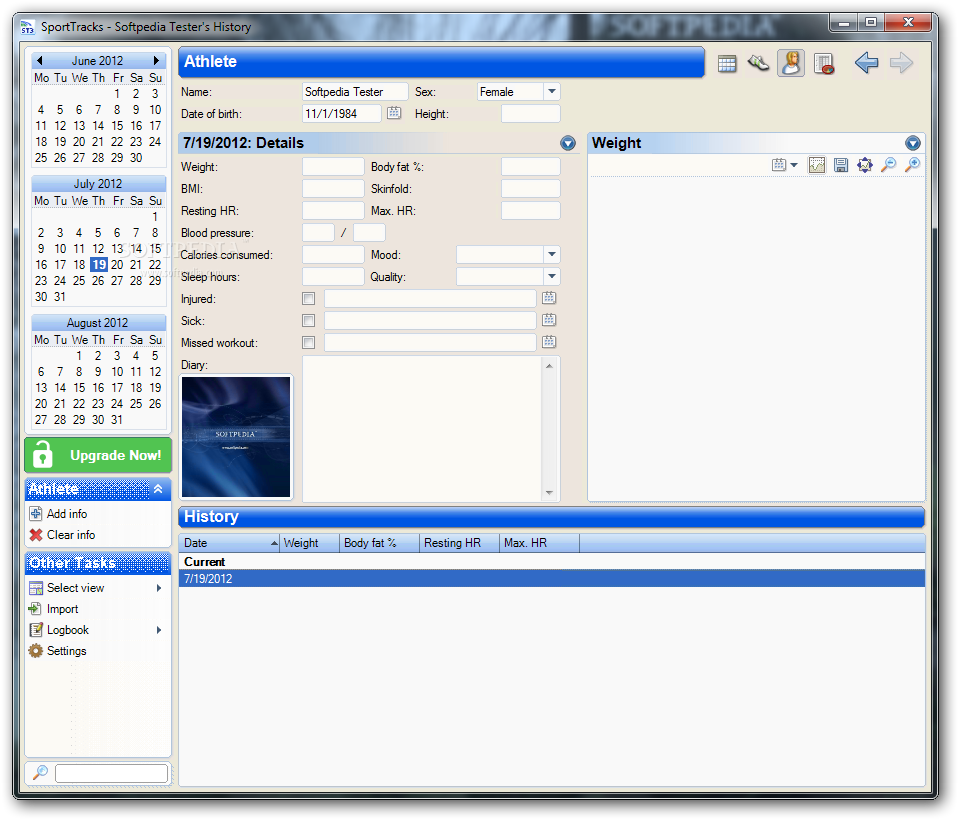
Task: Click the Upgrade Now padlock icon
Action: (43, 454)
